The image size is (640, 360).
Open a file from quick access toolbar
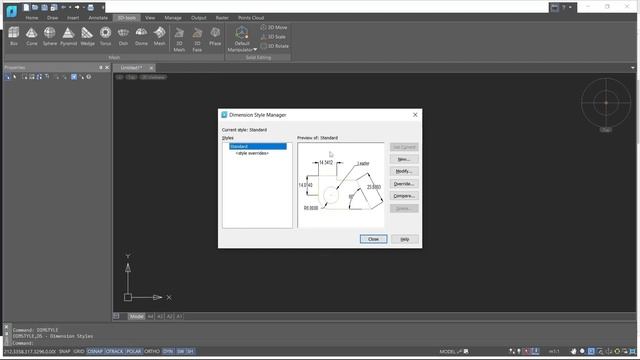(x=35, y=7)
